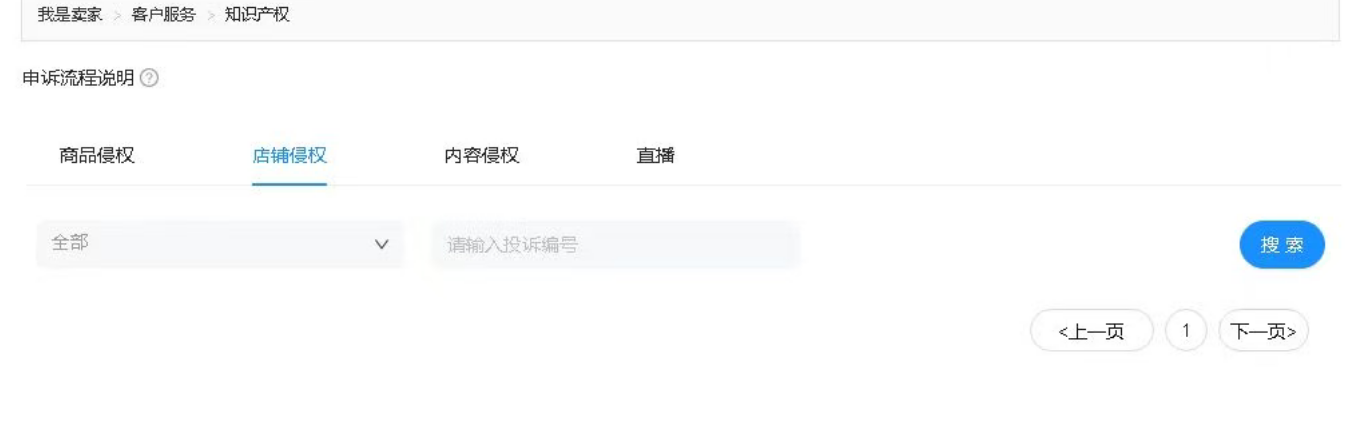Image resolution: width=1348 pixels, height=433 pixels.
Task: Open the help icon beside 申诉流程说明
Action: click(x=150, y=78)
